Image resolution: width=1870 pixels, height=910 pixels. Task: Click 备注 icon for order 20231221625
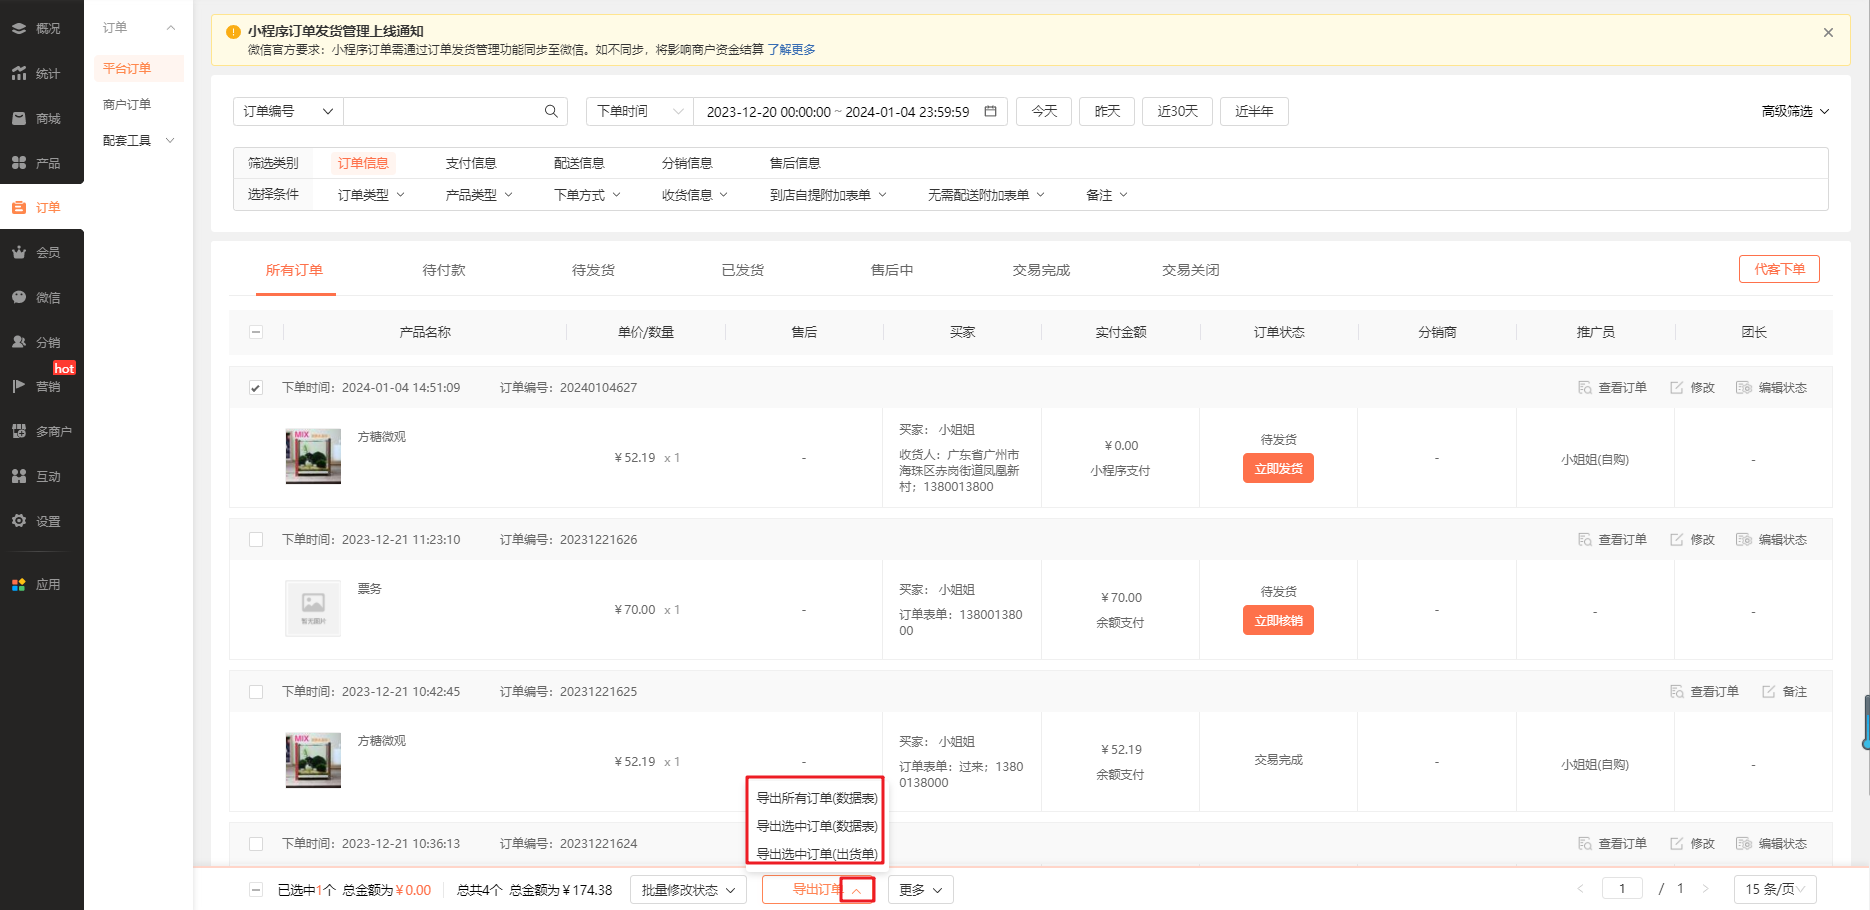click(x=1769, y=691)
